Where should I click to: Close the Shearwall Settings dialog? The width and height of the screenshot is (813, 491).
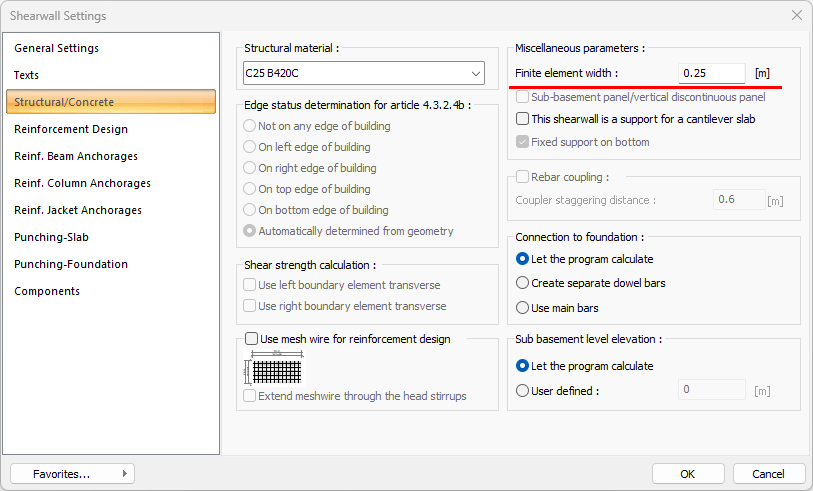pyautogui.click(x=796, y=15)
